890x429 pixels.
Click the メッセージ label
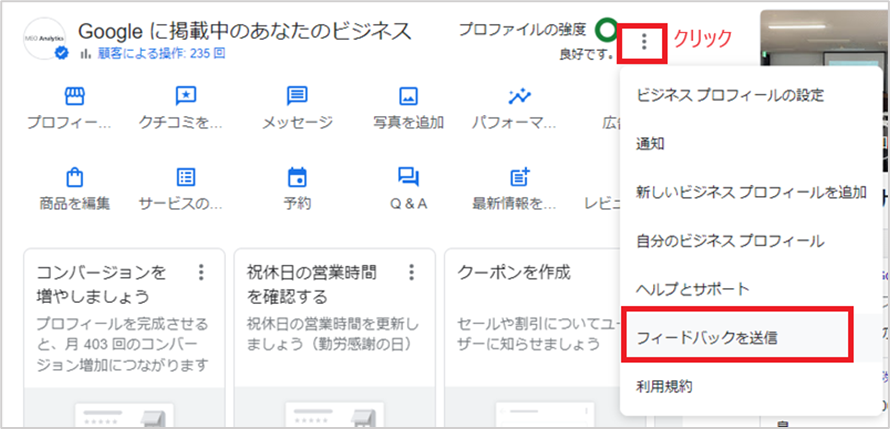point(297,122)
